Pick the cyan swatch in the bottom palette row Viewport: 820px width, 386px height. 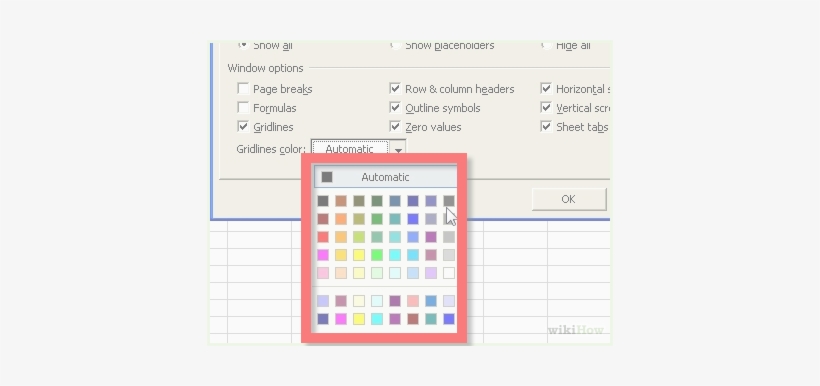(377, 319)
